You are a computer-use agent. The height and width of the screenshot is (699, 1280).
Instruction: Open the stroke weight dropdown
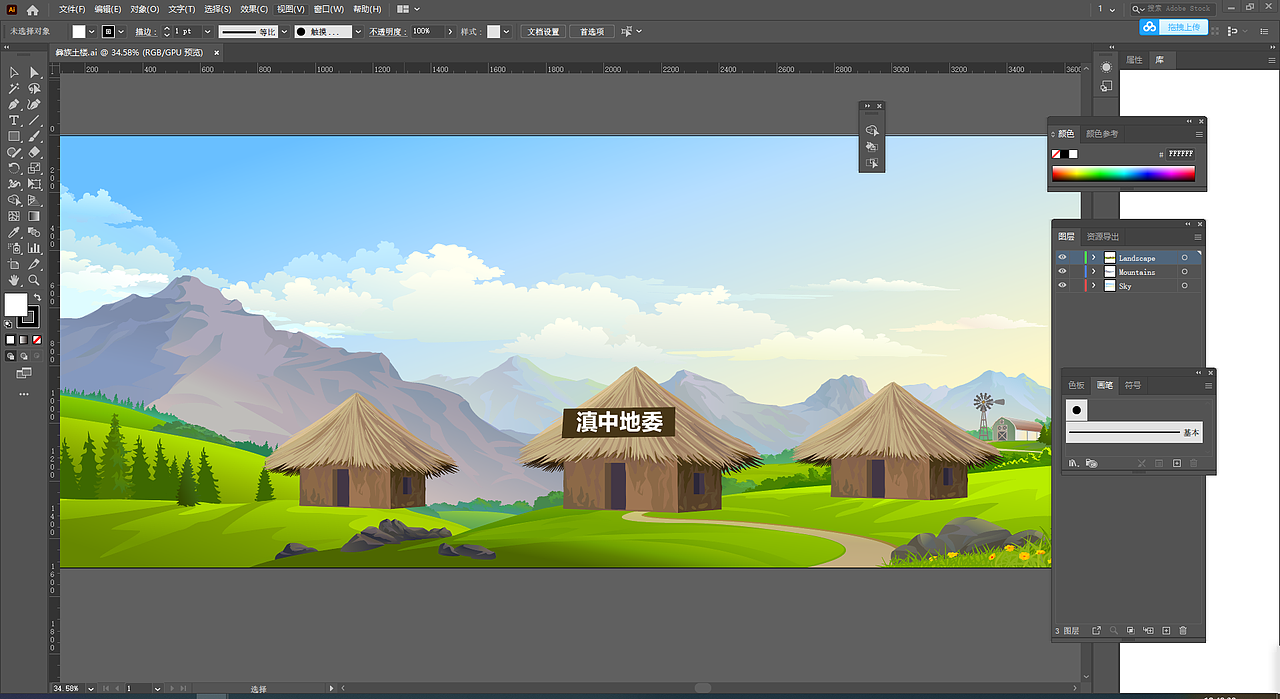point(208,32)
